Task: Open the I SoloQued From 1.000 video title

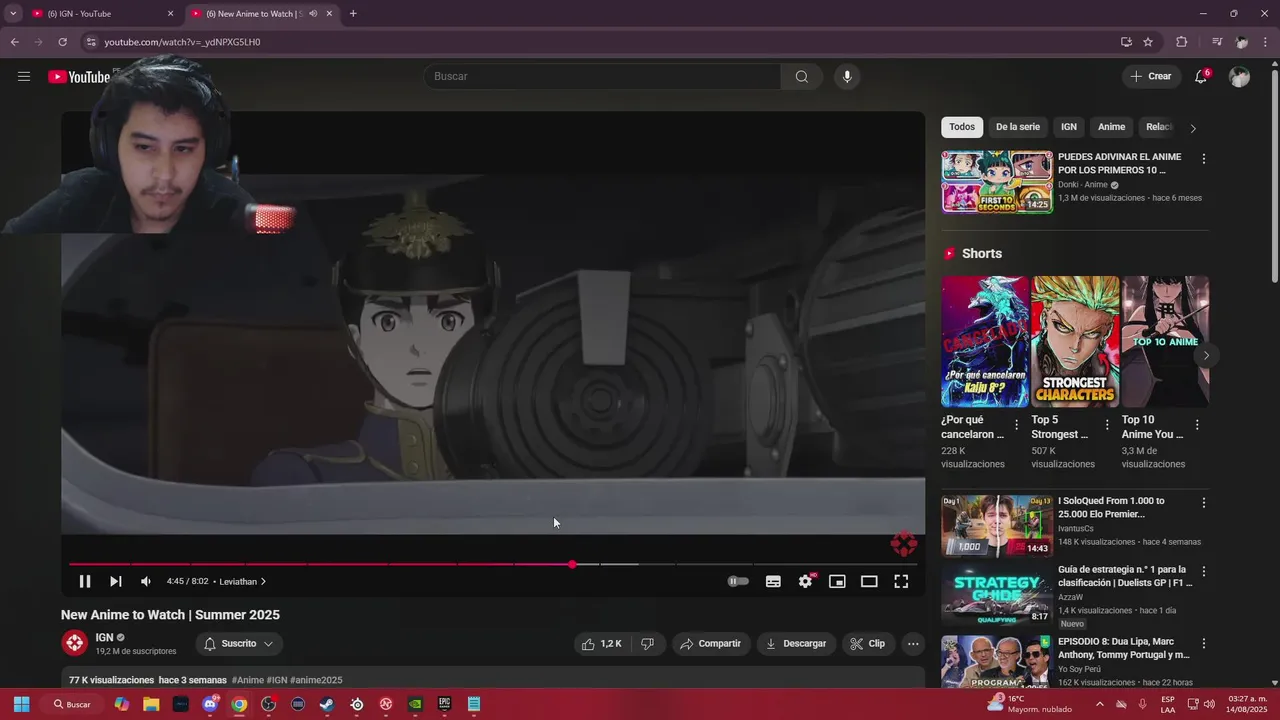Action: click(1111, 507)
